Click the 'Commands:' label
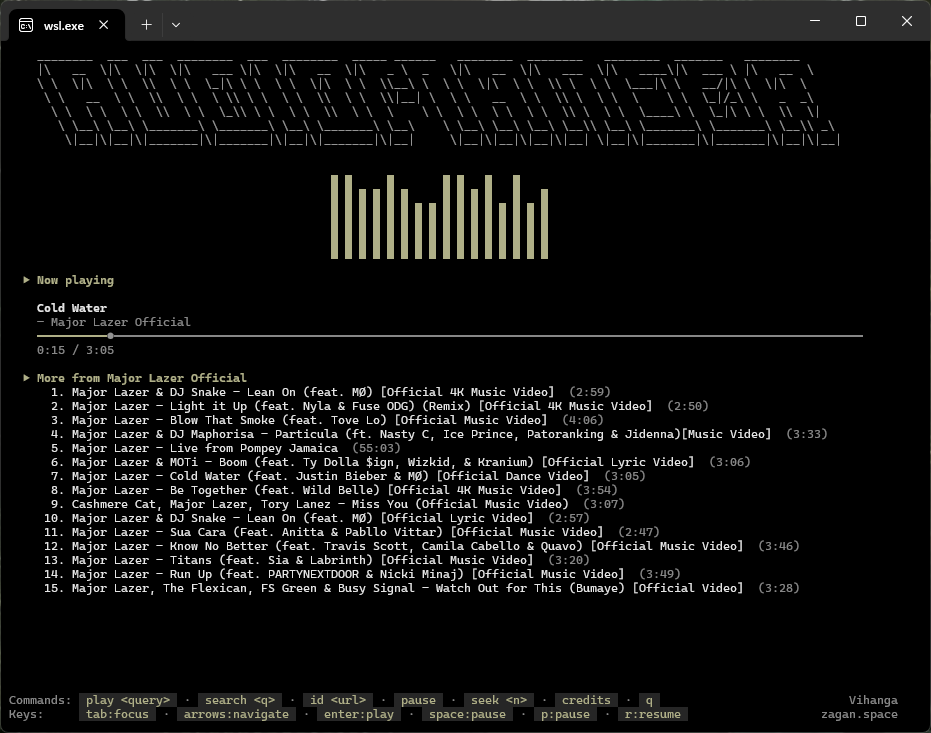 40,700
